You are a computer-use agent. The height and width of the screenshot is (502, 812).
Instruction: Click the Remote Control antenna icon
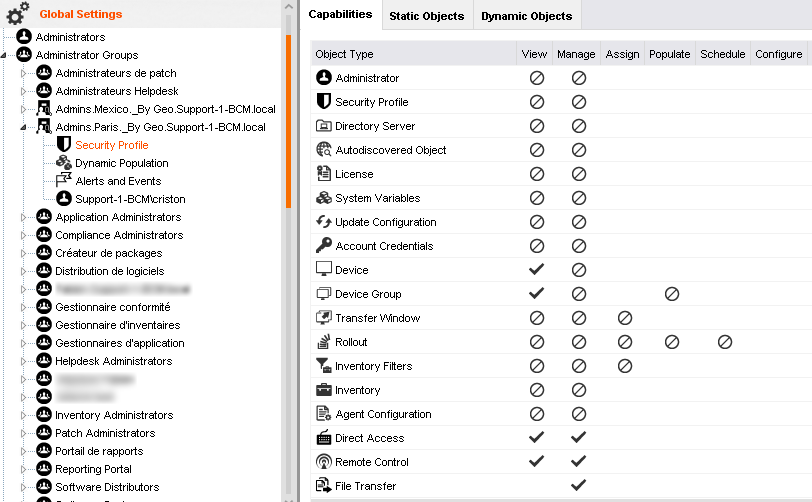point(324,462)
